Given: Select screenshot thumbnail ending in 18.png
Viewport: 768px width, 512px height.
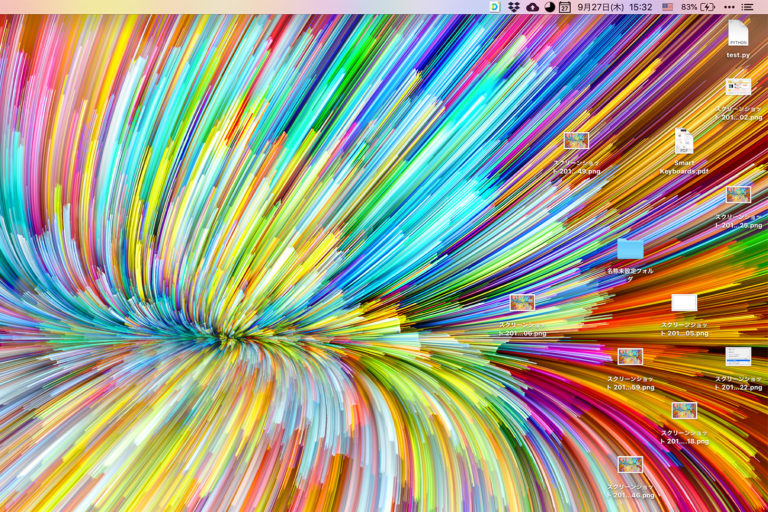Looking at the screenshot, I should (x=684, y=411).
